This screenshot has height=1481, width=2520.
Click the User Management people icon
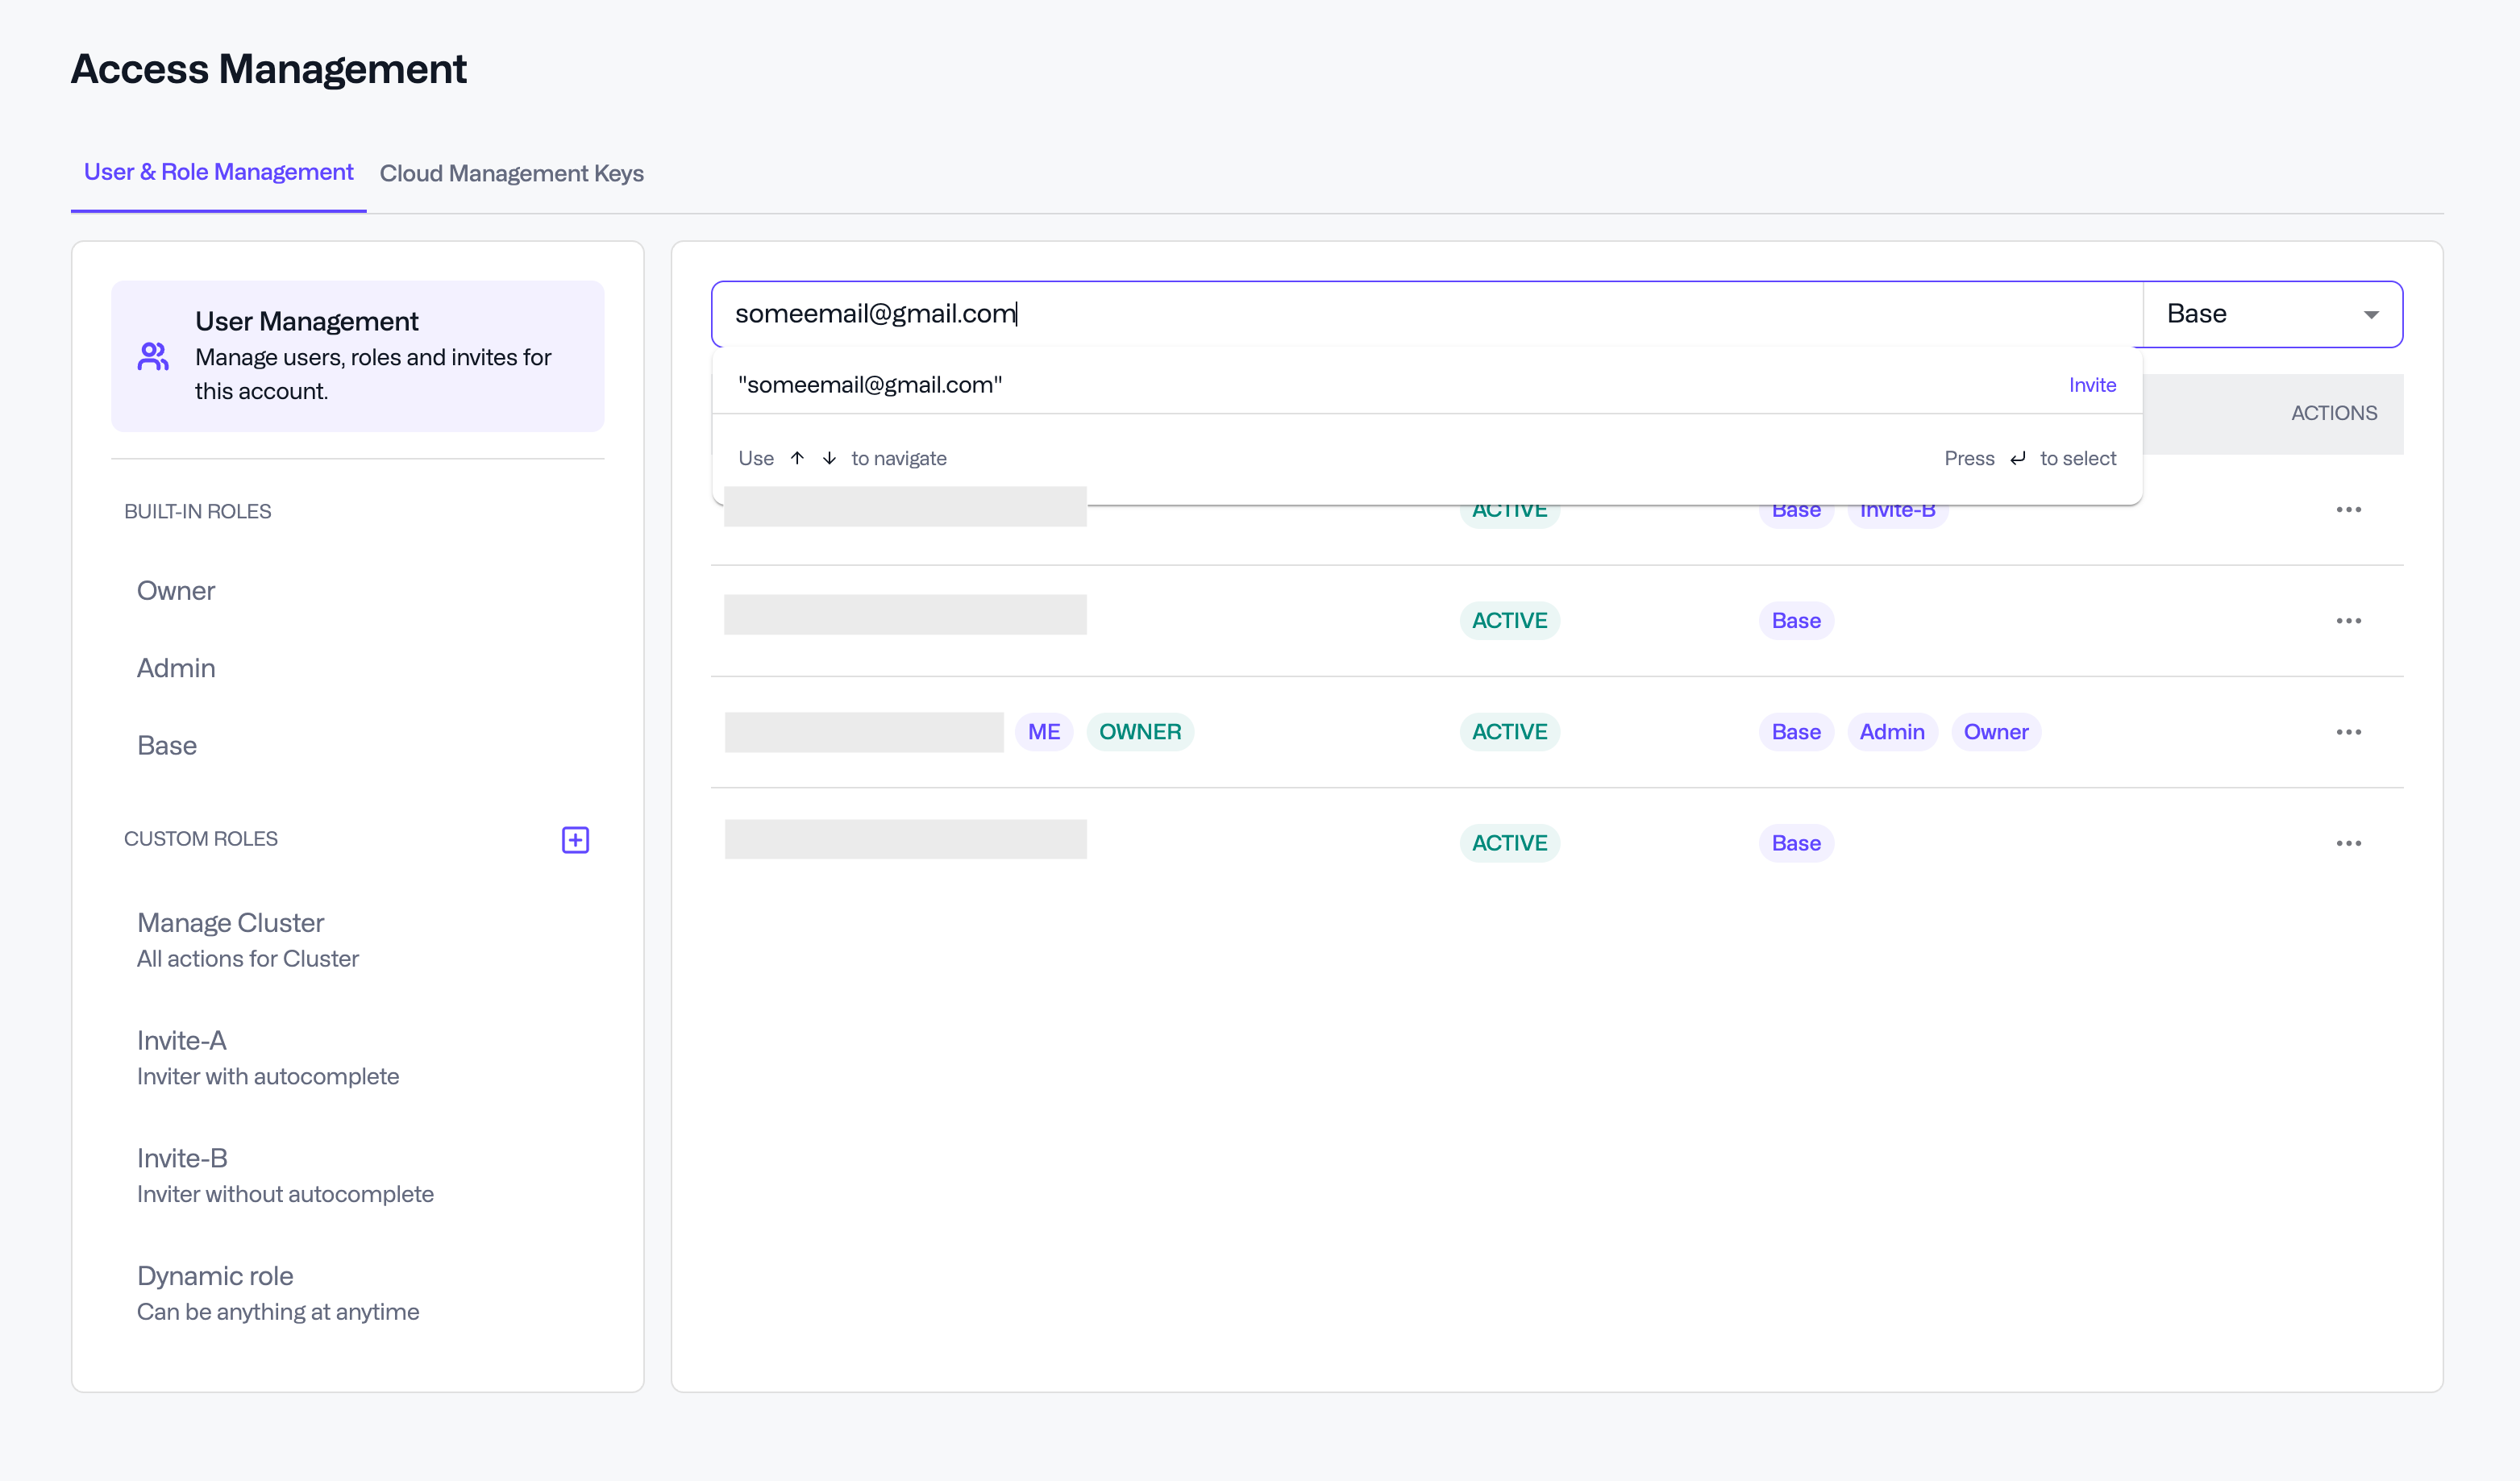click(x=153, y=356)
